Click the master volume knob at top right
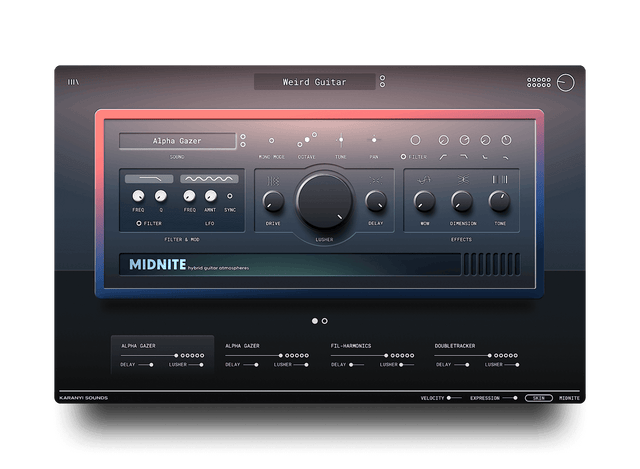Screen dimensions: 640x469 pos(567,82)
